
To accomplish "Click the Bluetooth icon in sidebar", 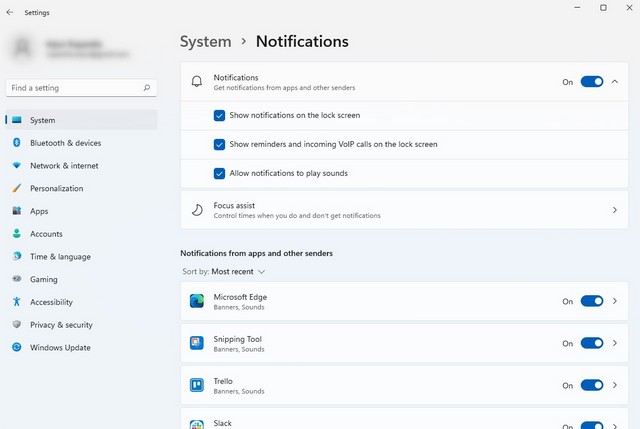I will tap(17, 142).
